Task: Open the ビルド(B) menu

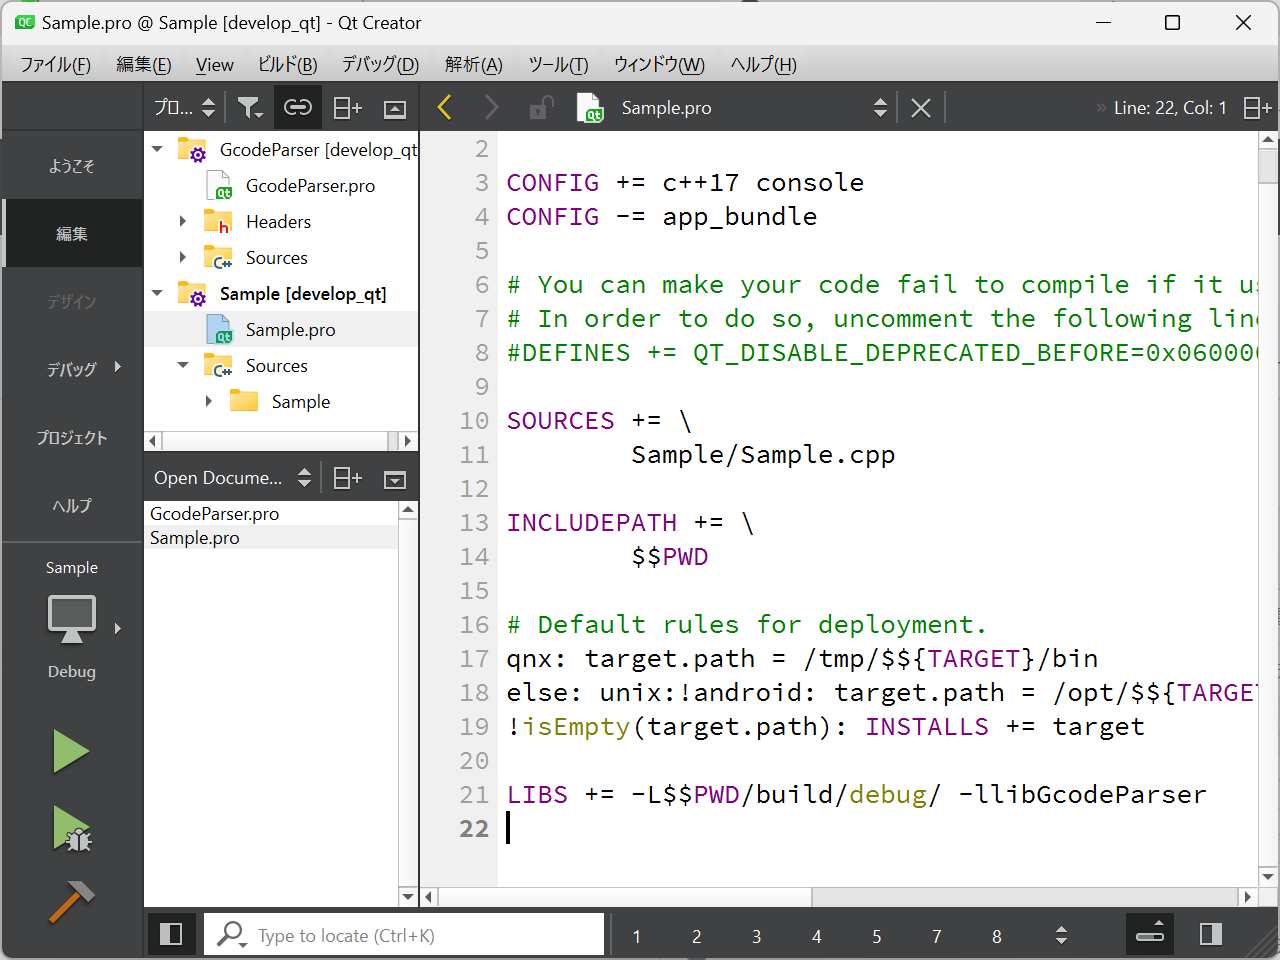Action: pos(288,64)
